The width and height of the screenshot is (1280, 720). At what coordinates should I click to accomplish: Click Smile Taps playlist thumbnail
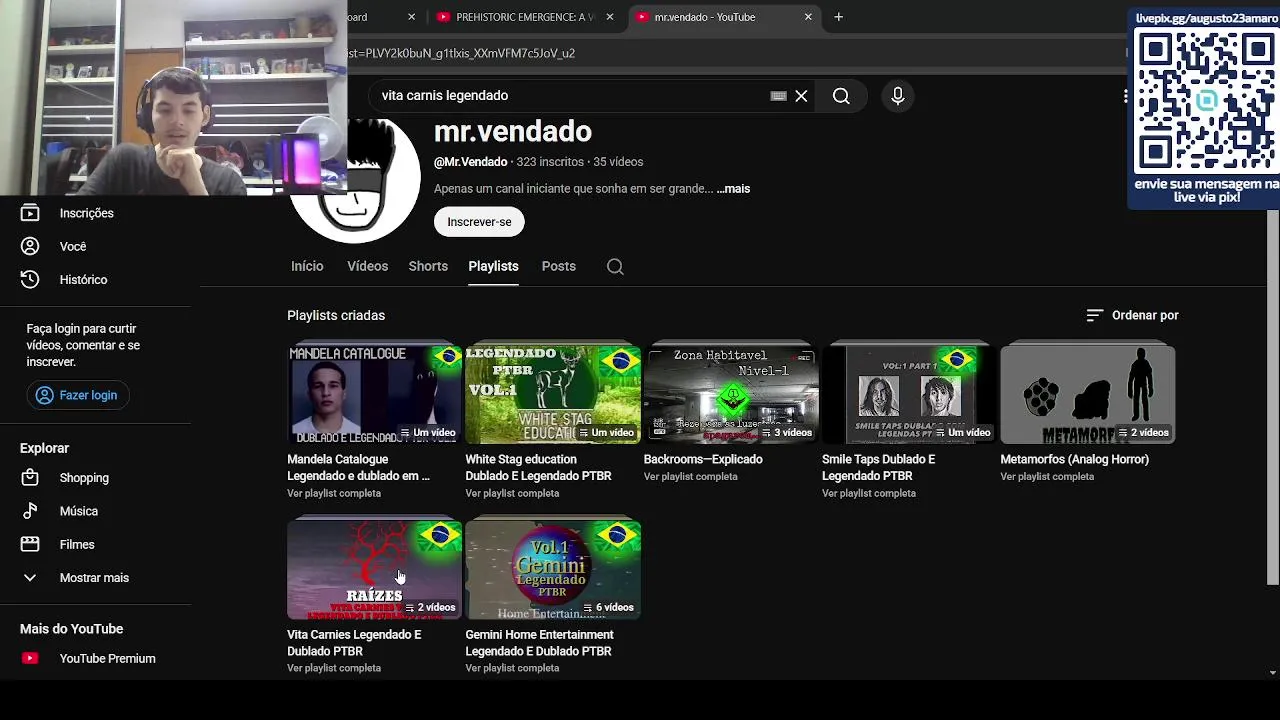(x=909, y=394)
